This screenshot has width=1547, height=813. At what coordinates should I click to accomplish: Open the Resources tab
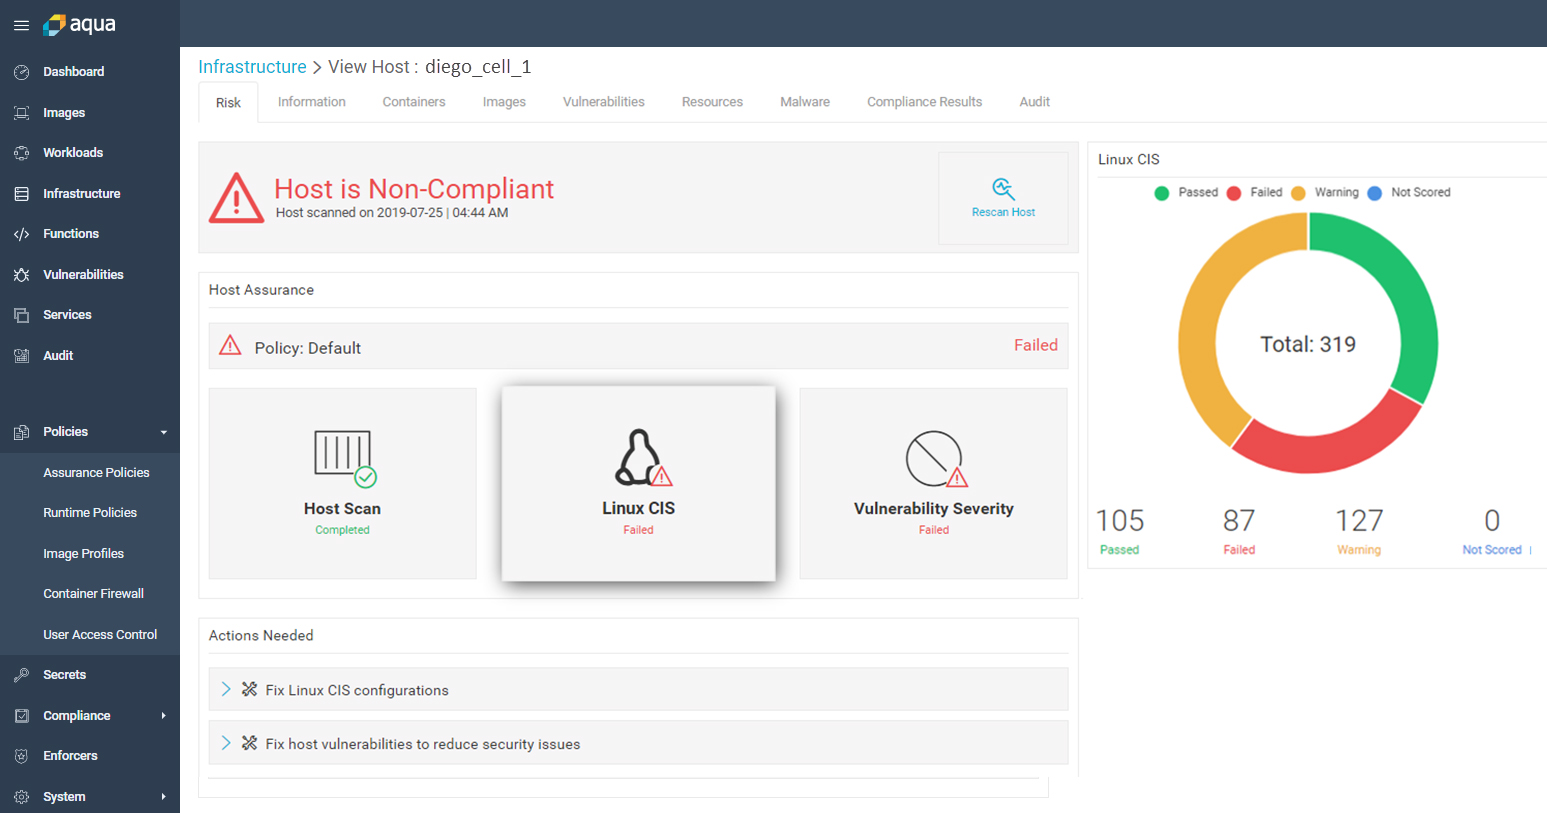(x=712, y=102)
